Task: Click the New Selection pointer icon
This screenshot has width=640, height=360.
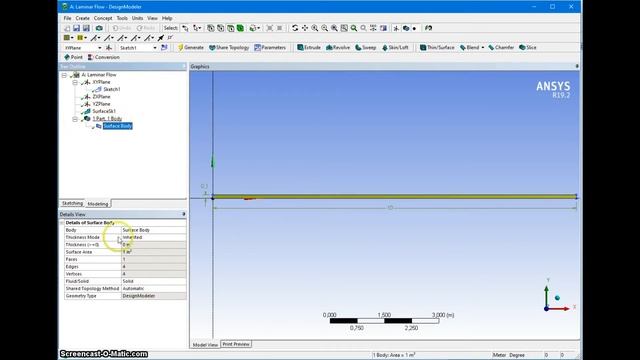Action: [x=185, y=28]
